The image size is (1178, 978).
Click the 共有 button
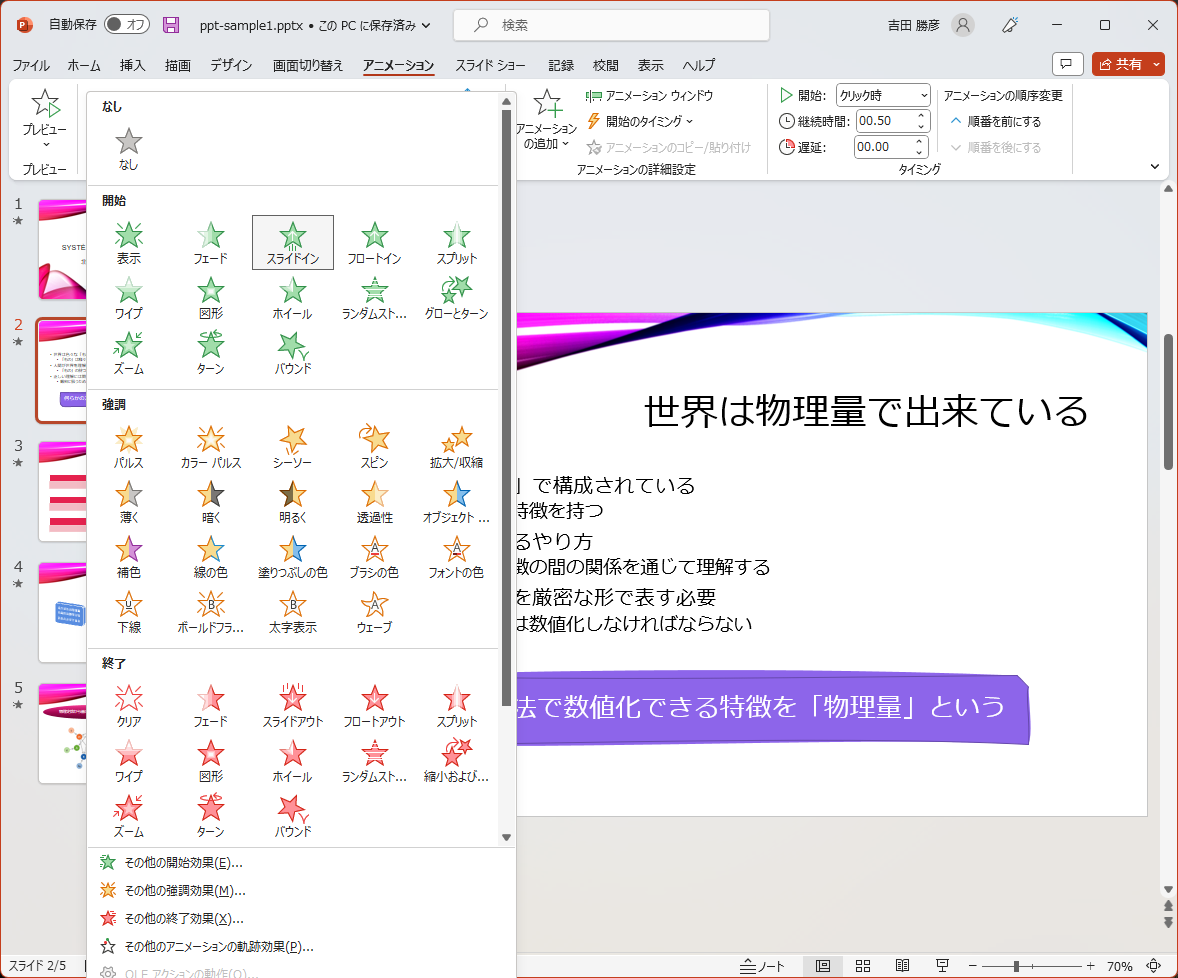click(x=1128, y=64)
